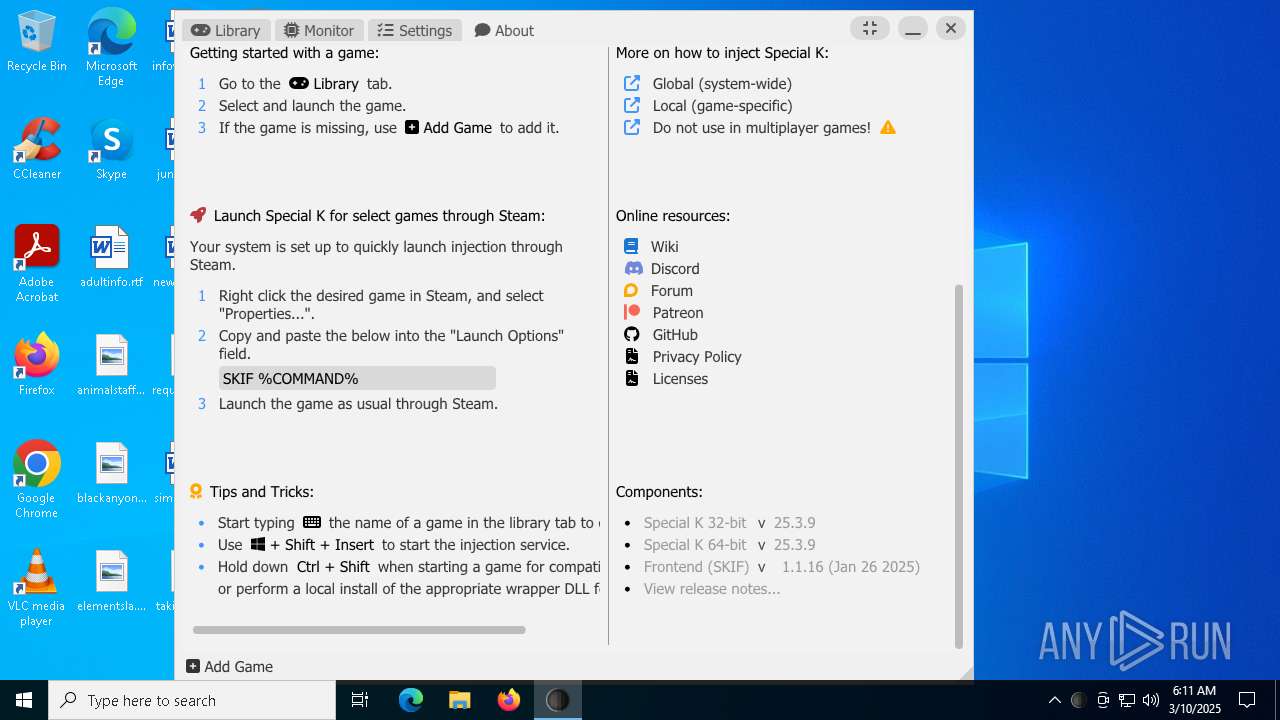Open CCleaner desktop shortcut
Viewport: 1280px width, 720px height.
[x=37, y=150]
